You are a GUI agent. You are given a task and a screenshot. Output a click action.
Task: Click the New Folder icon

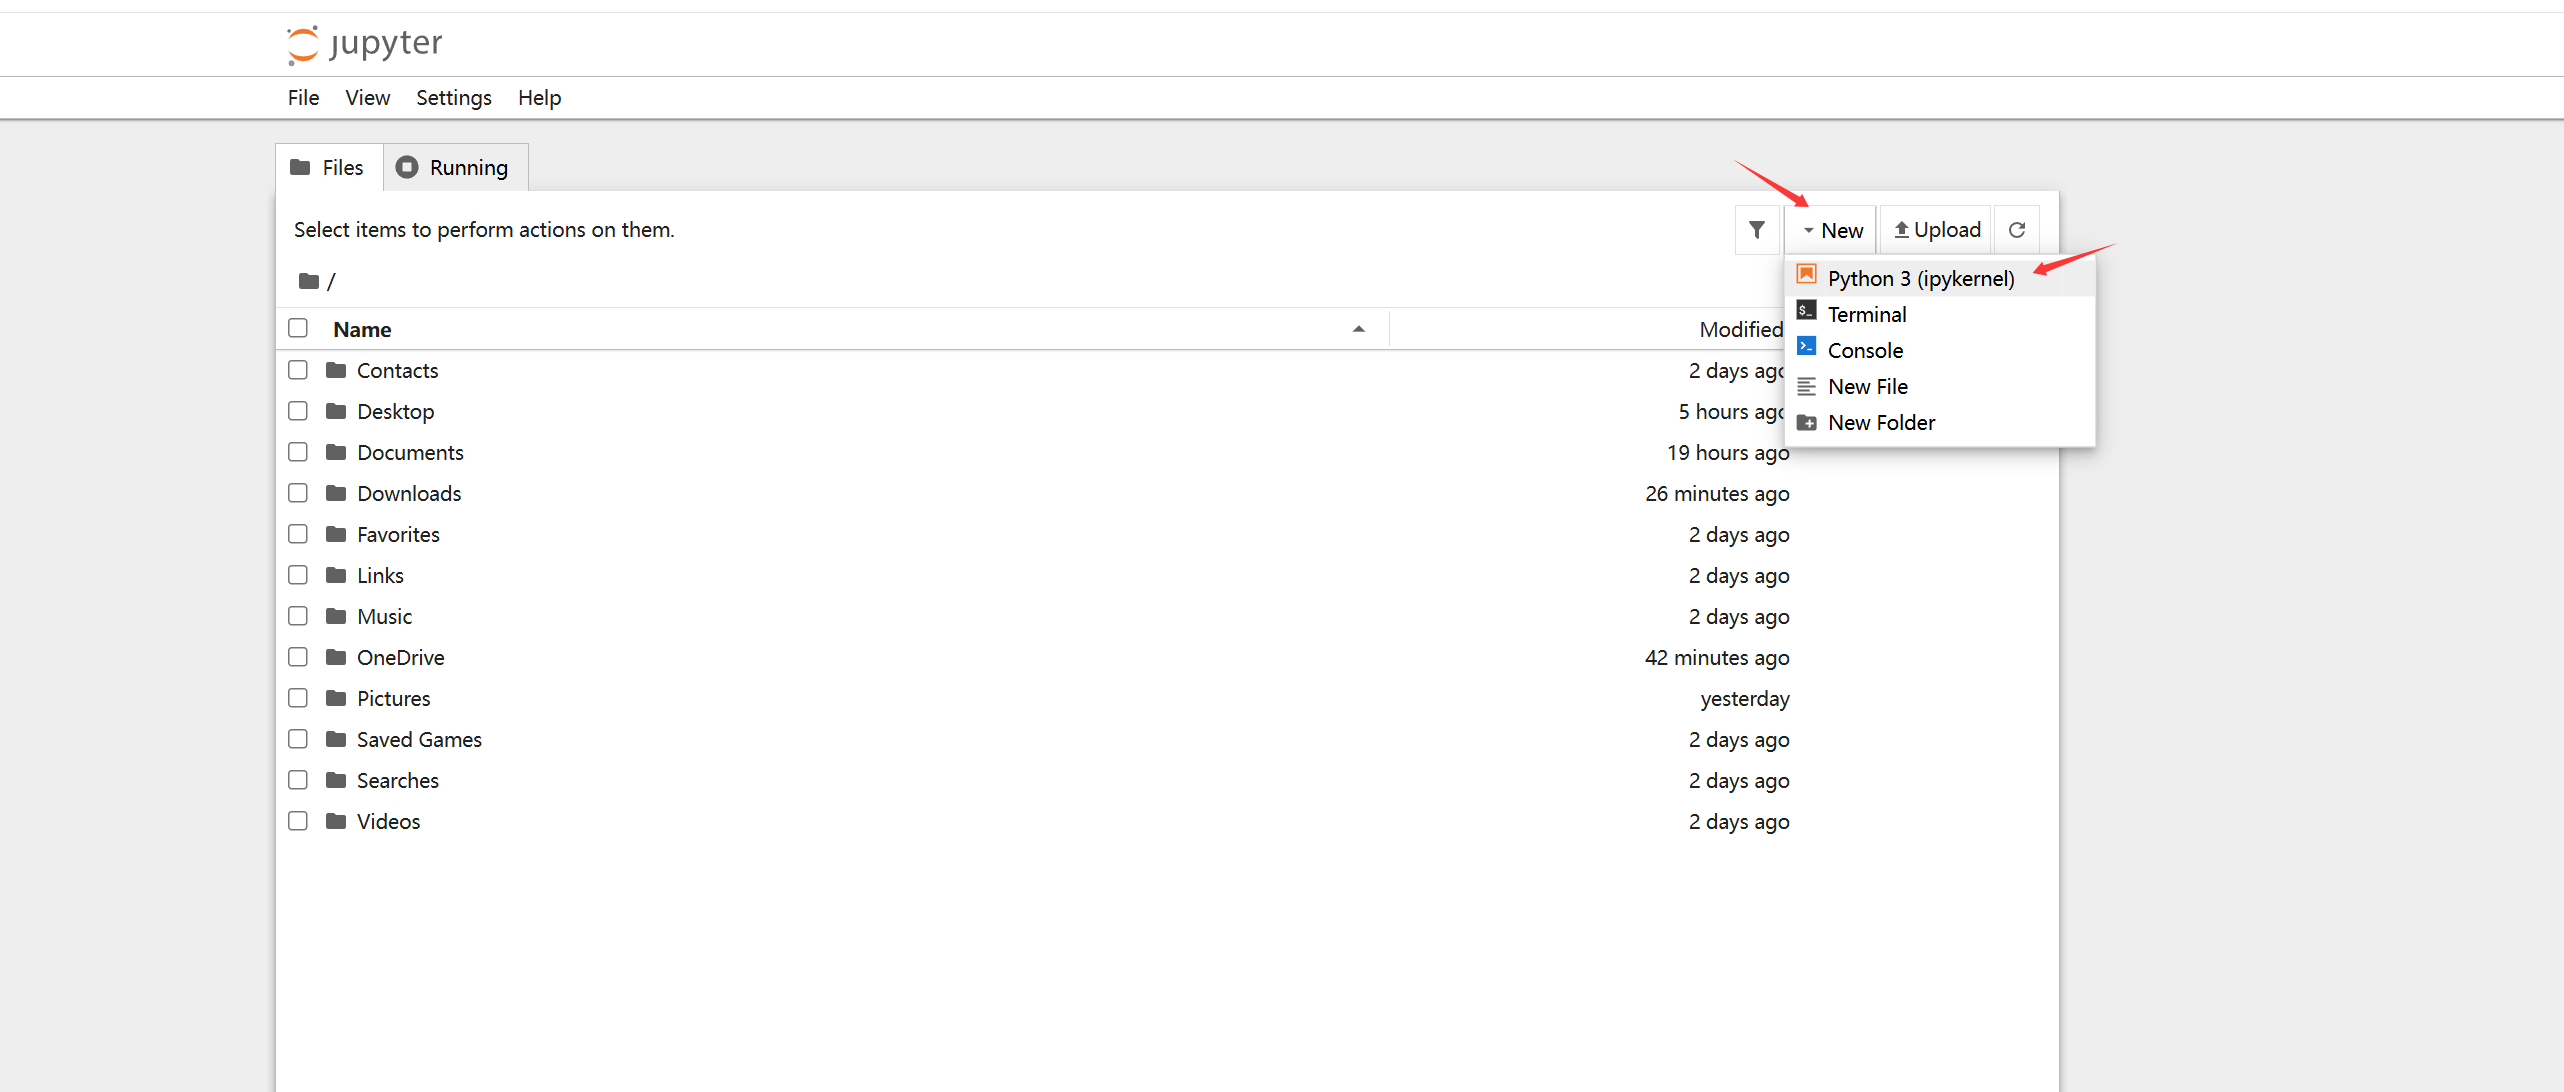(1806, 423)
